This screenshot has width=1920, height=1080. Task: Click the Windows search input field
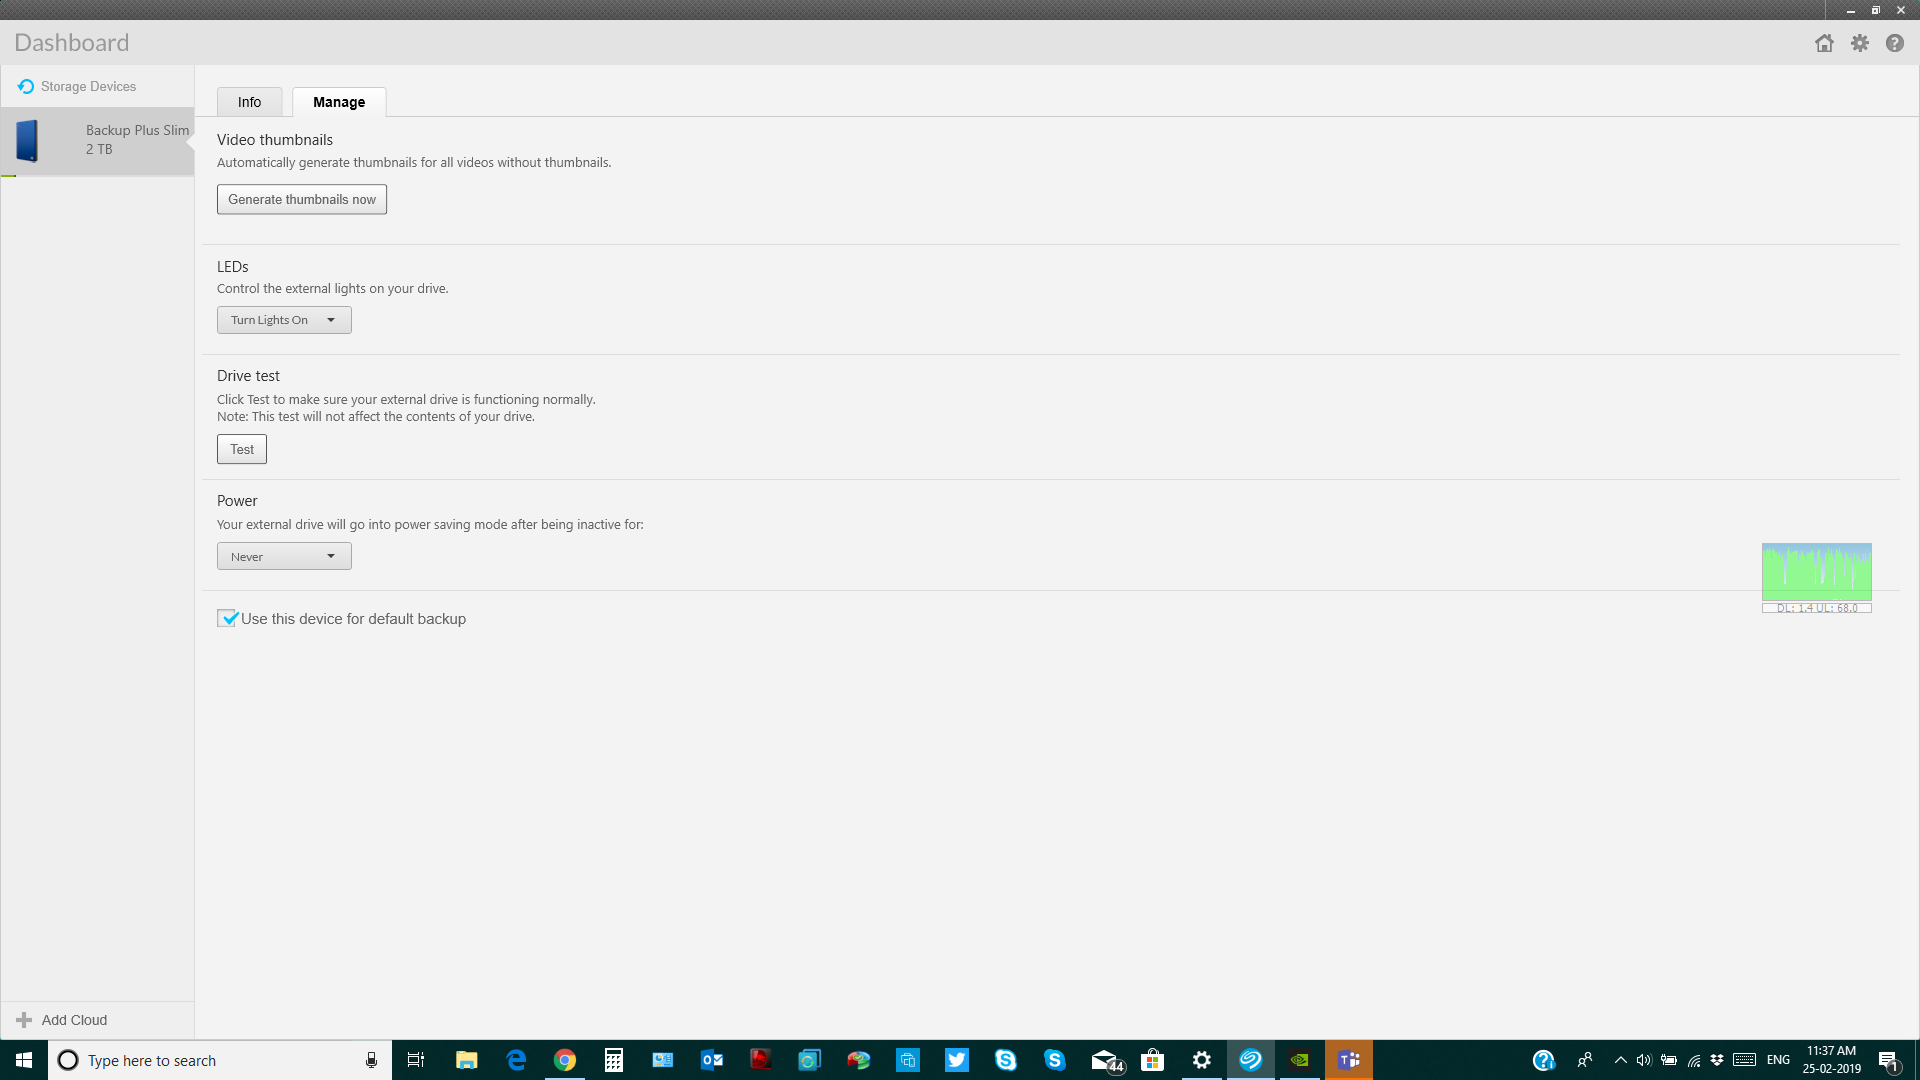(218, 1060)
